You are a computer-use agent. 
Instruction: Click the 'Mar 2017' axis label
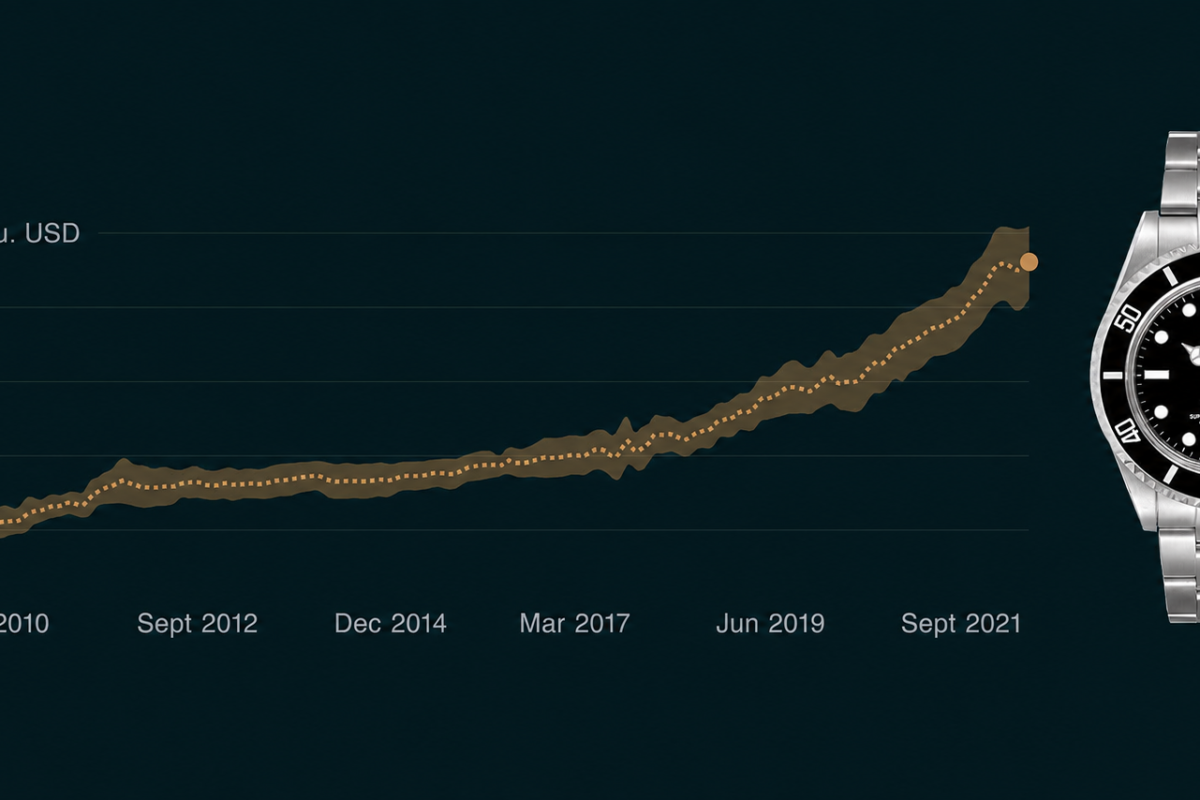(574, 624)
